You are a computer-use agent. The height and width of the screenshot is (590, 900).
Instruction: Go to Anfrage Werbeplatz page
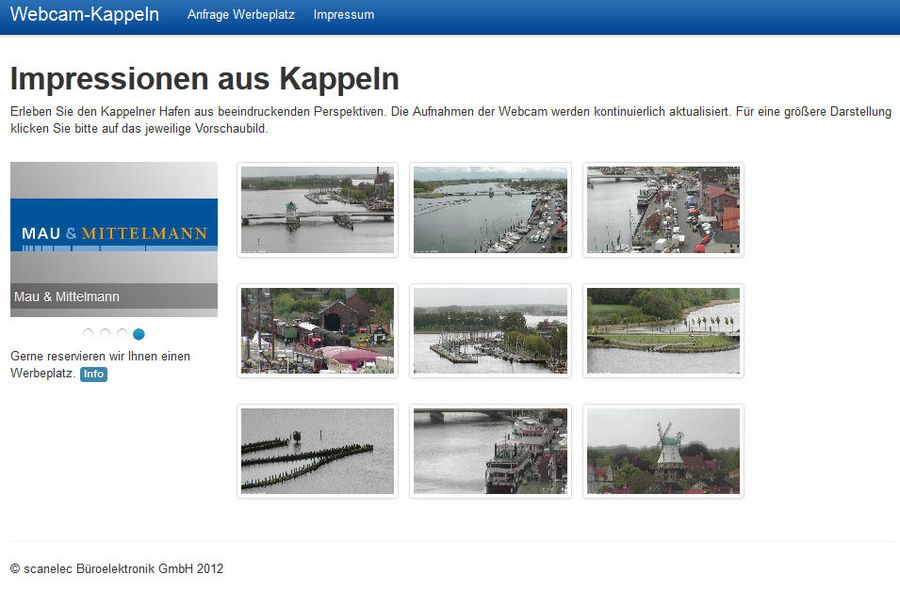click(241, 15)
